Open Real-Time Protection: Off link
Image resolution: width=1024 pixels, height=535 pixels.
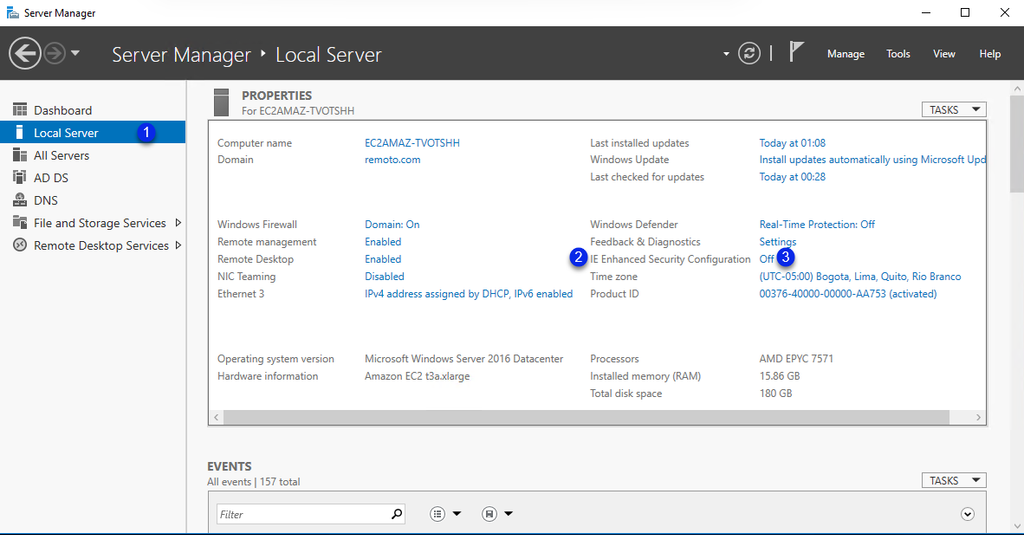click(817, 224)
